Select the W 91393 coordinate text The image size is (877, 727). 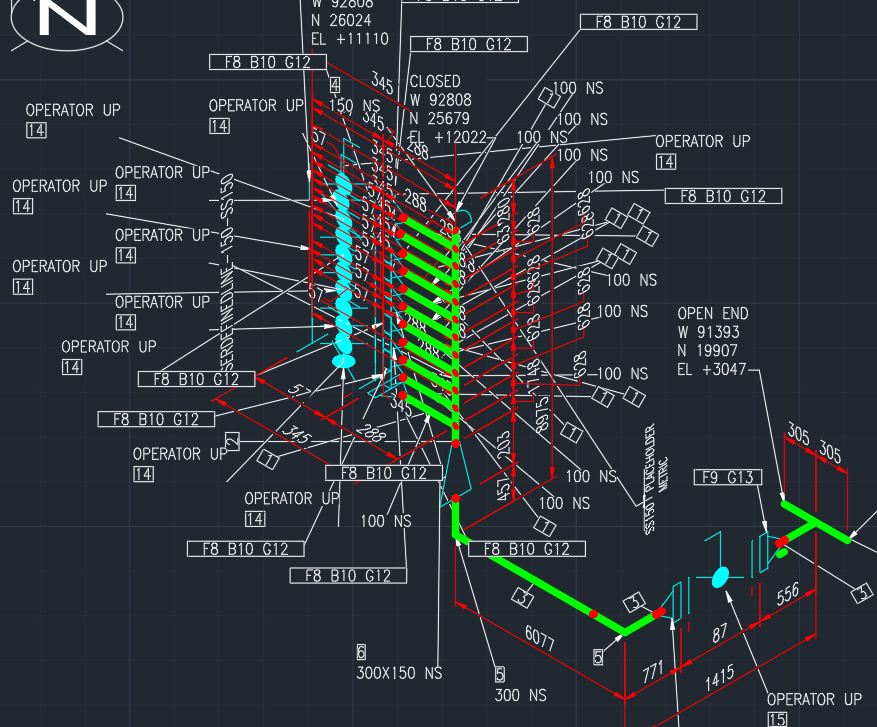coord(708,332)
